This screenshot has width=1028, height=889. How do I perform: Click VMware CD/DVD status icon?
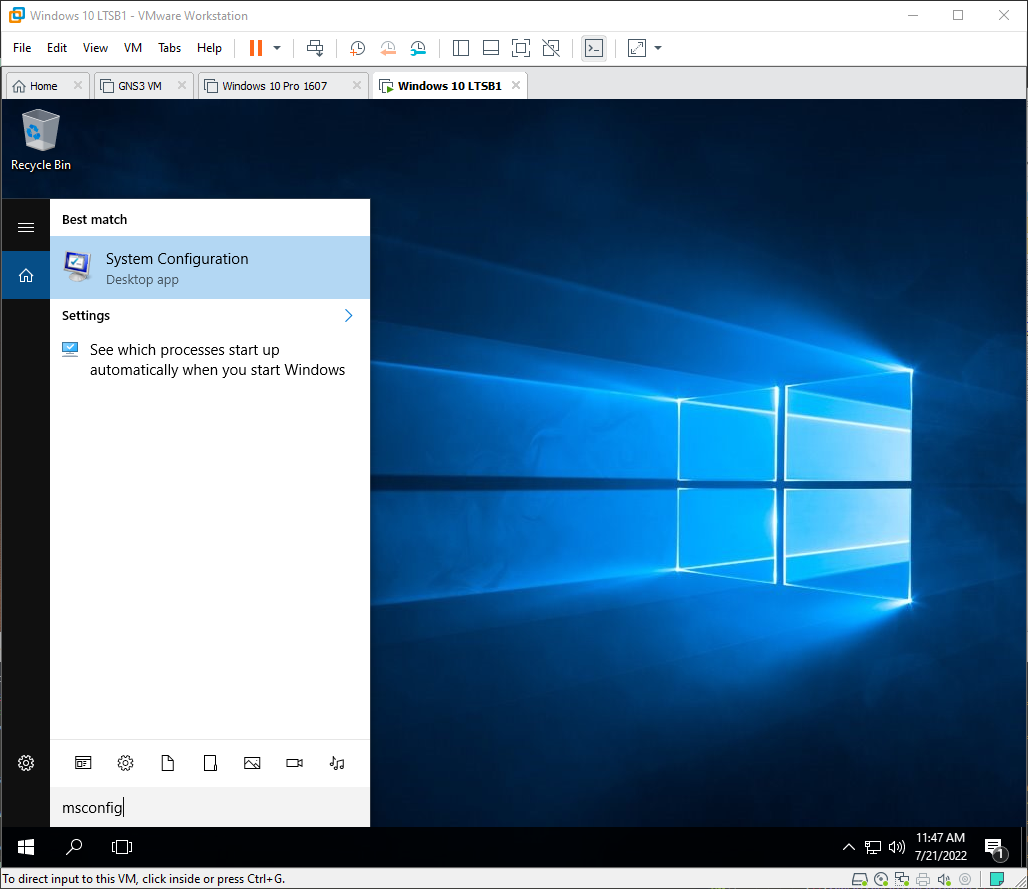point(881,879)
